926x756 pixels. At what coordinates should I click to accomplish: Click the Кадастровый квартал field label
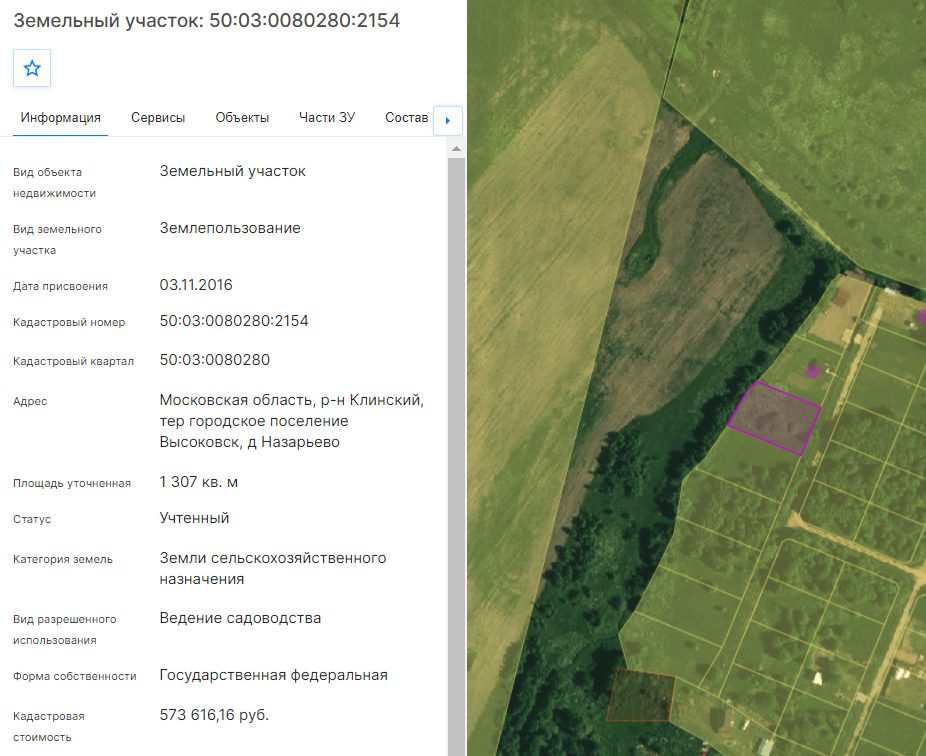[73, 361]
